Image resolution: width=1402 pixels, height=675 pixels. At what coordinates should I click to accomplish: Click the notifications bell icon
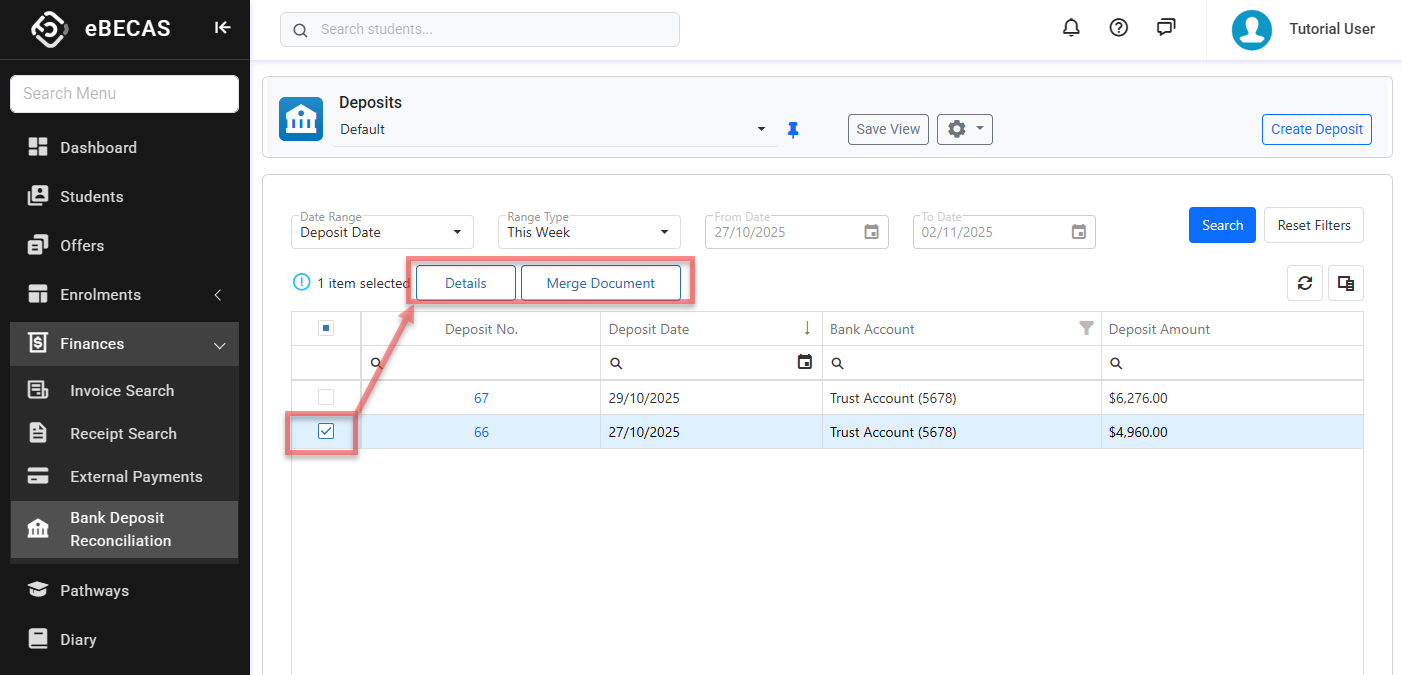click(1071, 28)
